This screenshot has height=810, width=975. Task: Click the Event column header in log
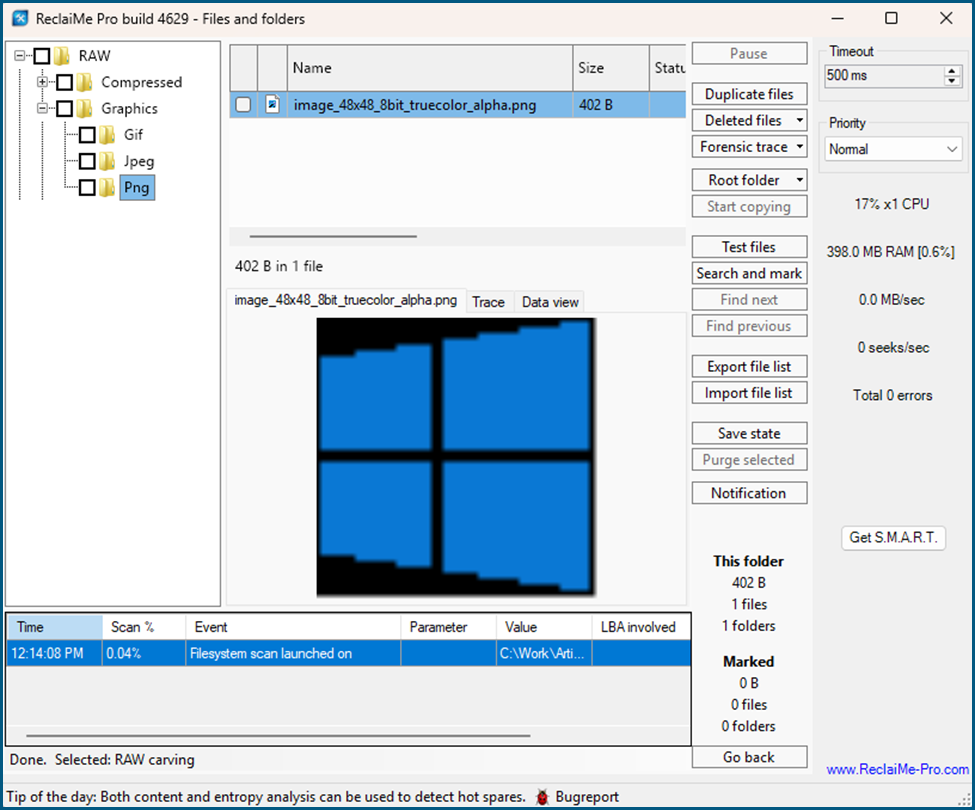click(293, 627)
